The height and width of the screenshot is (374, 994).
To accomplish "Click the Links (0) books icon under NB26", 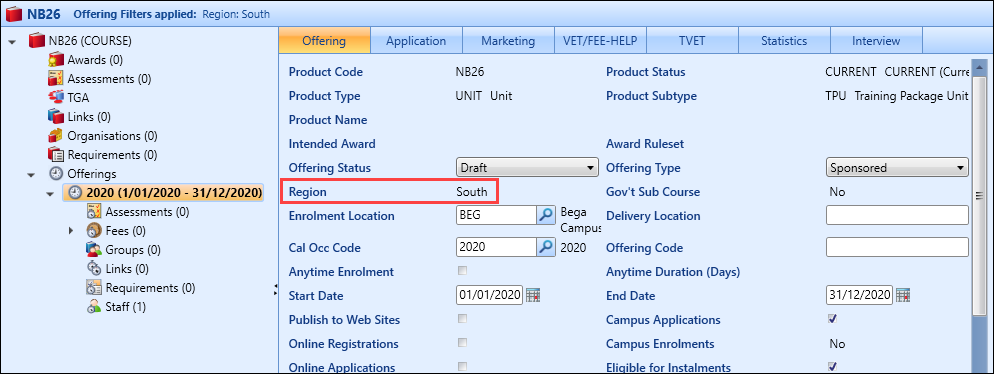I will 56,117.
